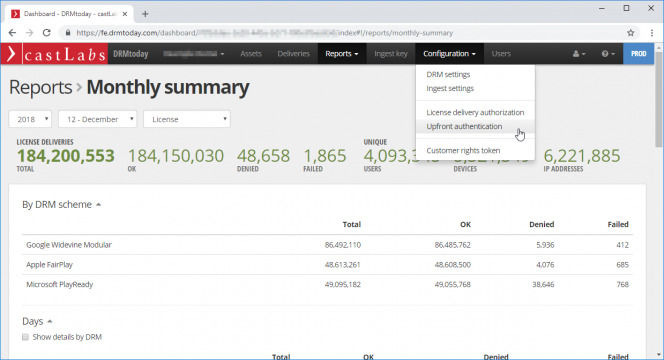The image size is (664, 360).
Task: Click the PlayReady denied value 38,646
Action: click(x=543, y=285)
